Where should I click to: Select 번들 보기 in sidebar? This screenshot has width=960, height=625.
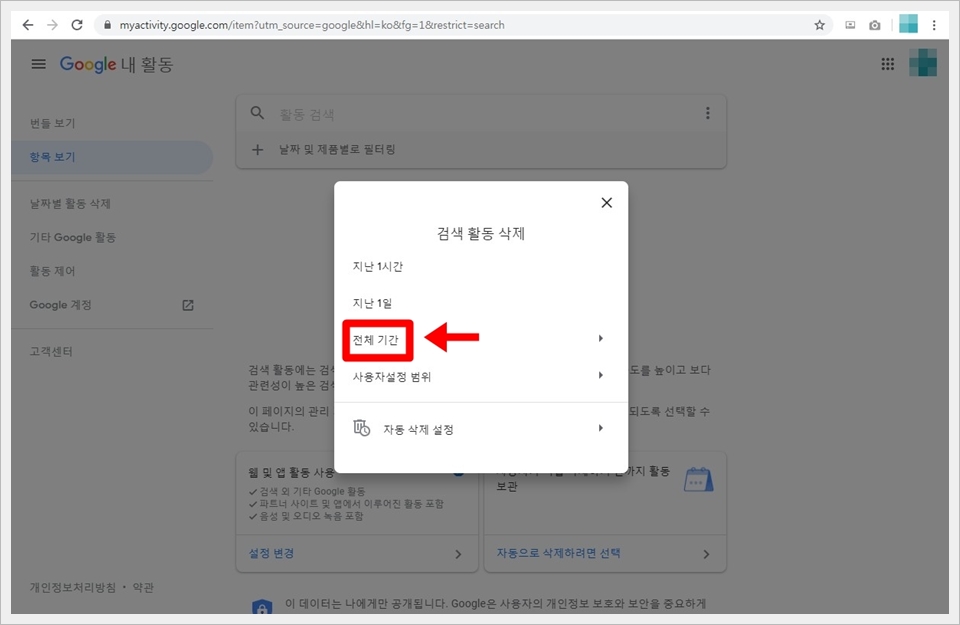coord(53,123)
